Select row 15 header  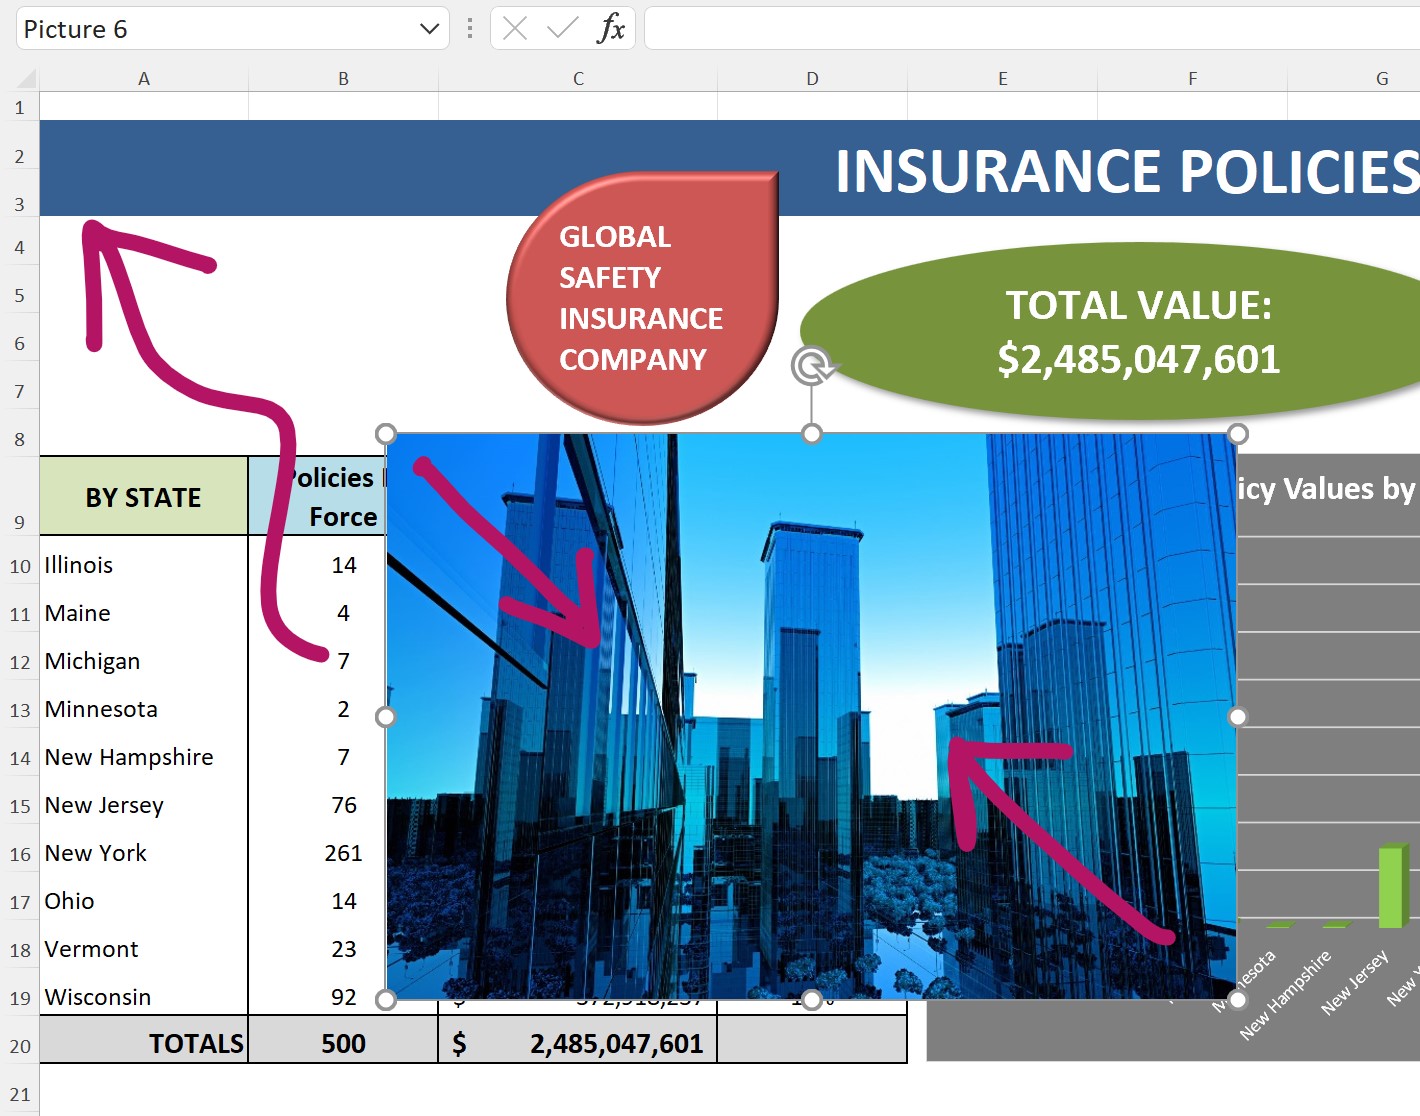pyautogui.click(x=20, y=806)
